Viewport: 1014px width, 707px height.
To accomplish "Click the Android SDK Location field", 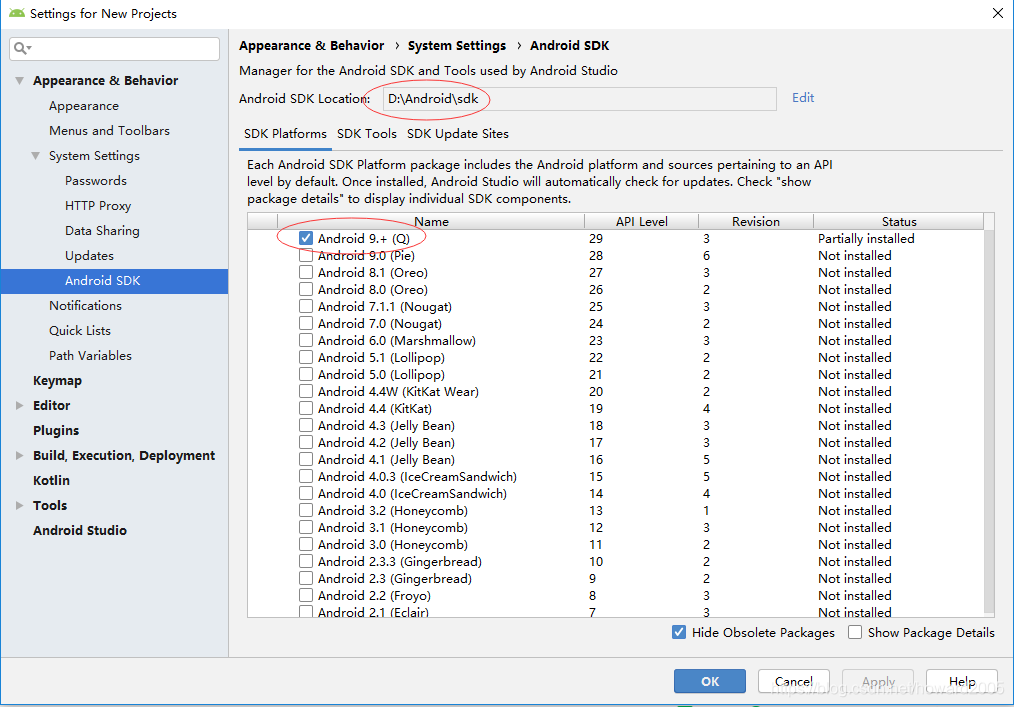I will pyautogui.click(x=579, y=99).
